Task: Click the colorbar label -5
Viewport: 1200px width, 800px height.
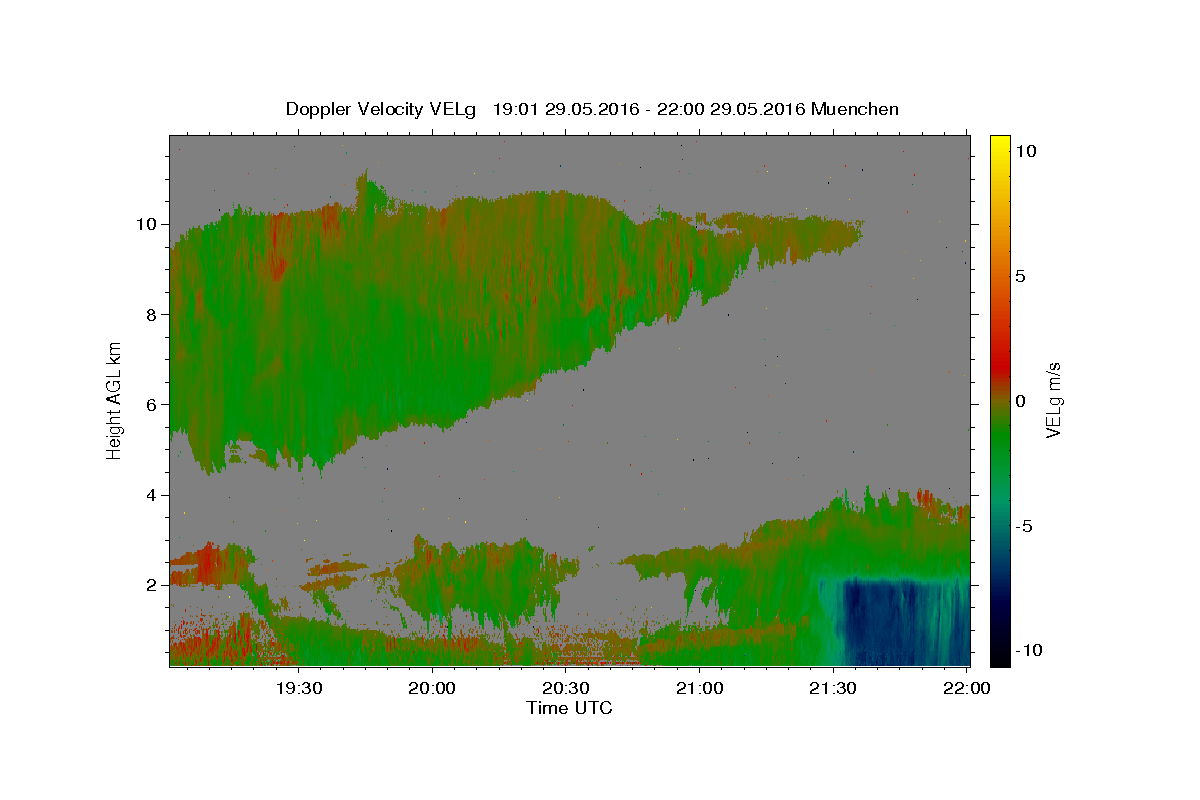Action: pos(1023,526)
